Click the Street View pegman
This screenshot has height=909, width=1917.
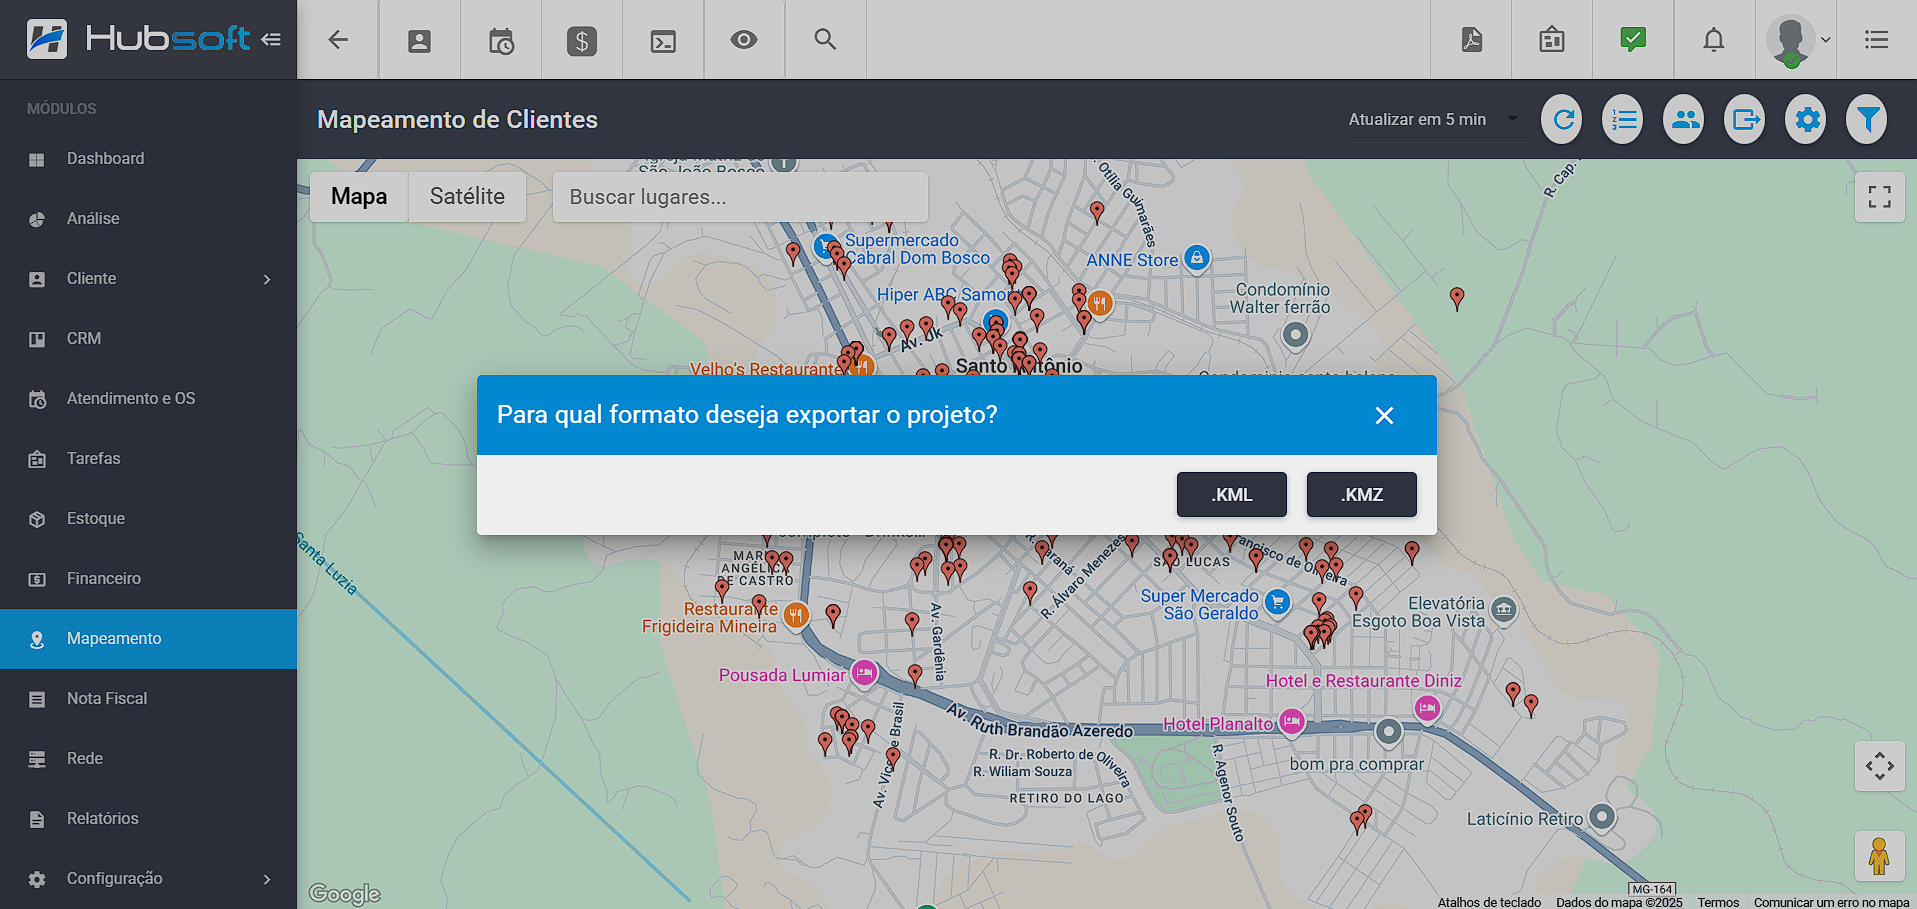[x=1880, y=856]
